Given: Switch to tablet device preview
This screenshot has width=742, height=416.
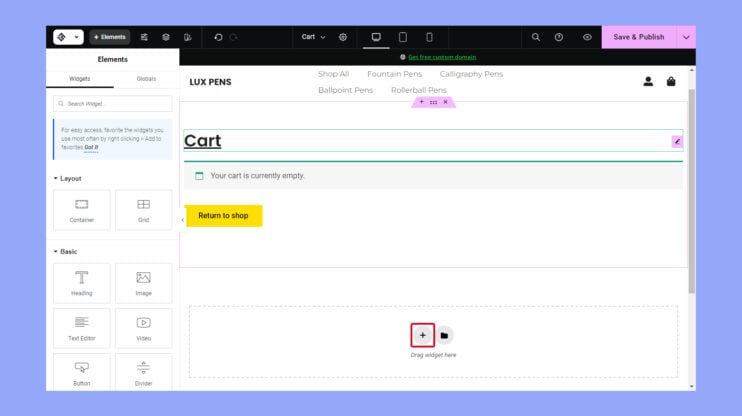Looking at the screenshot, I should 403,37.
